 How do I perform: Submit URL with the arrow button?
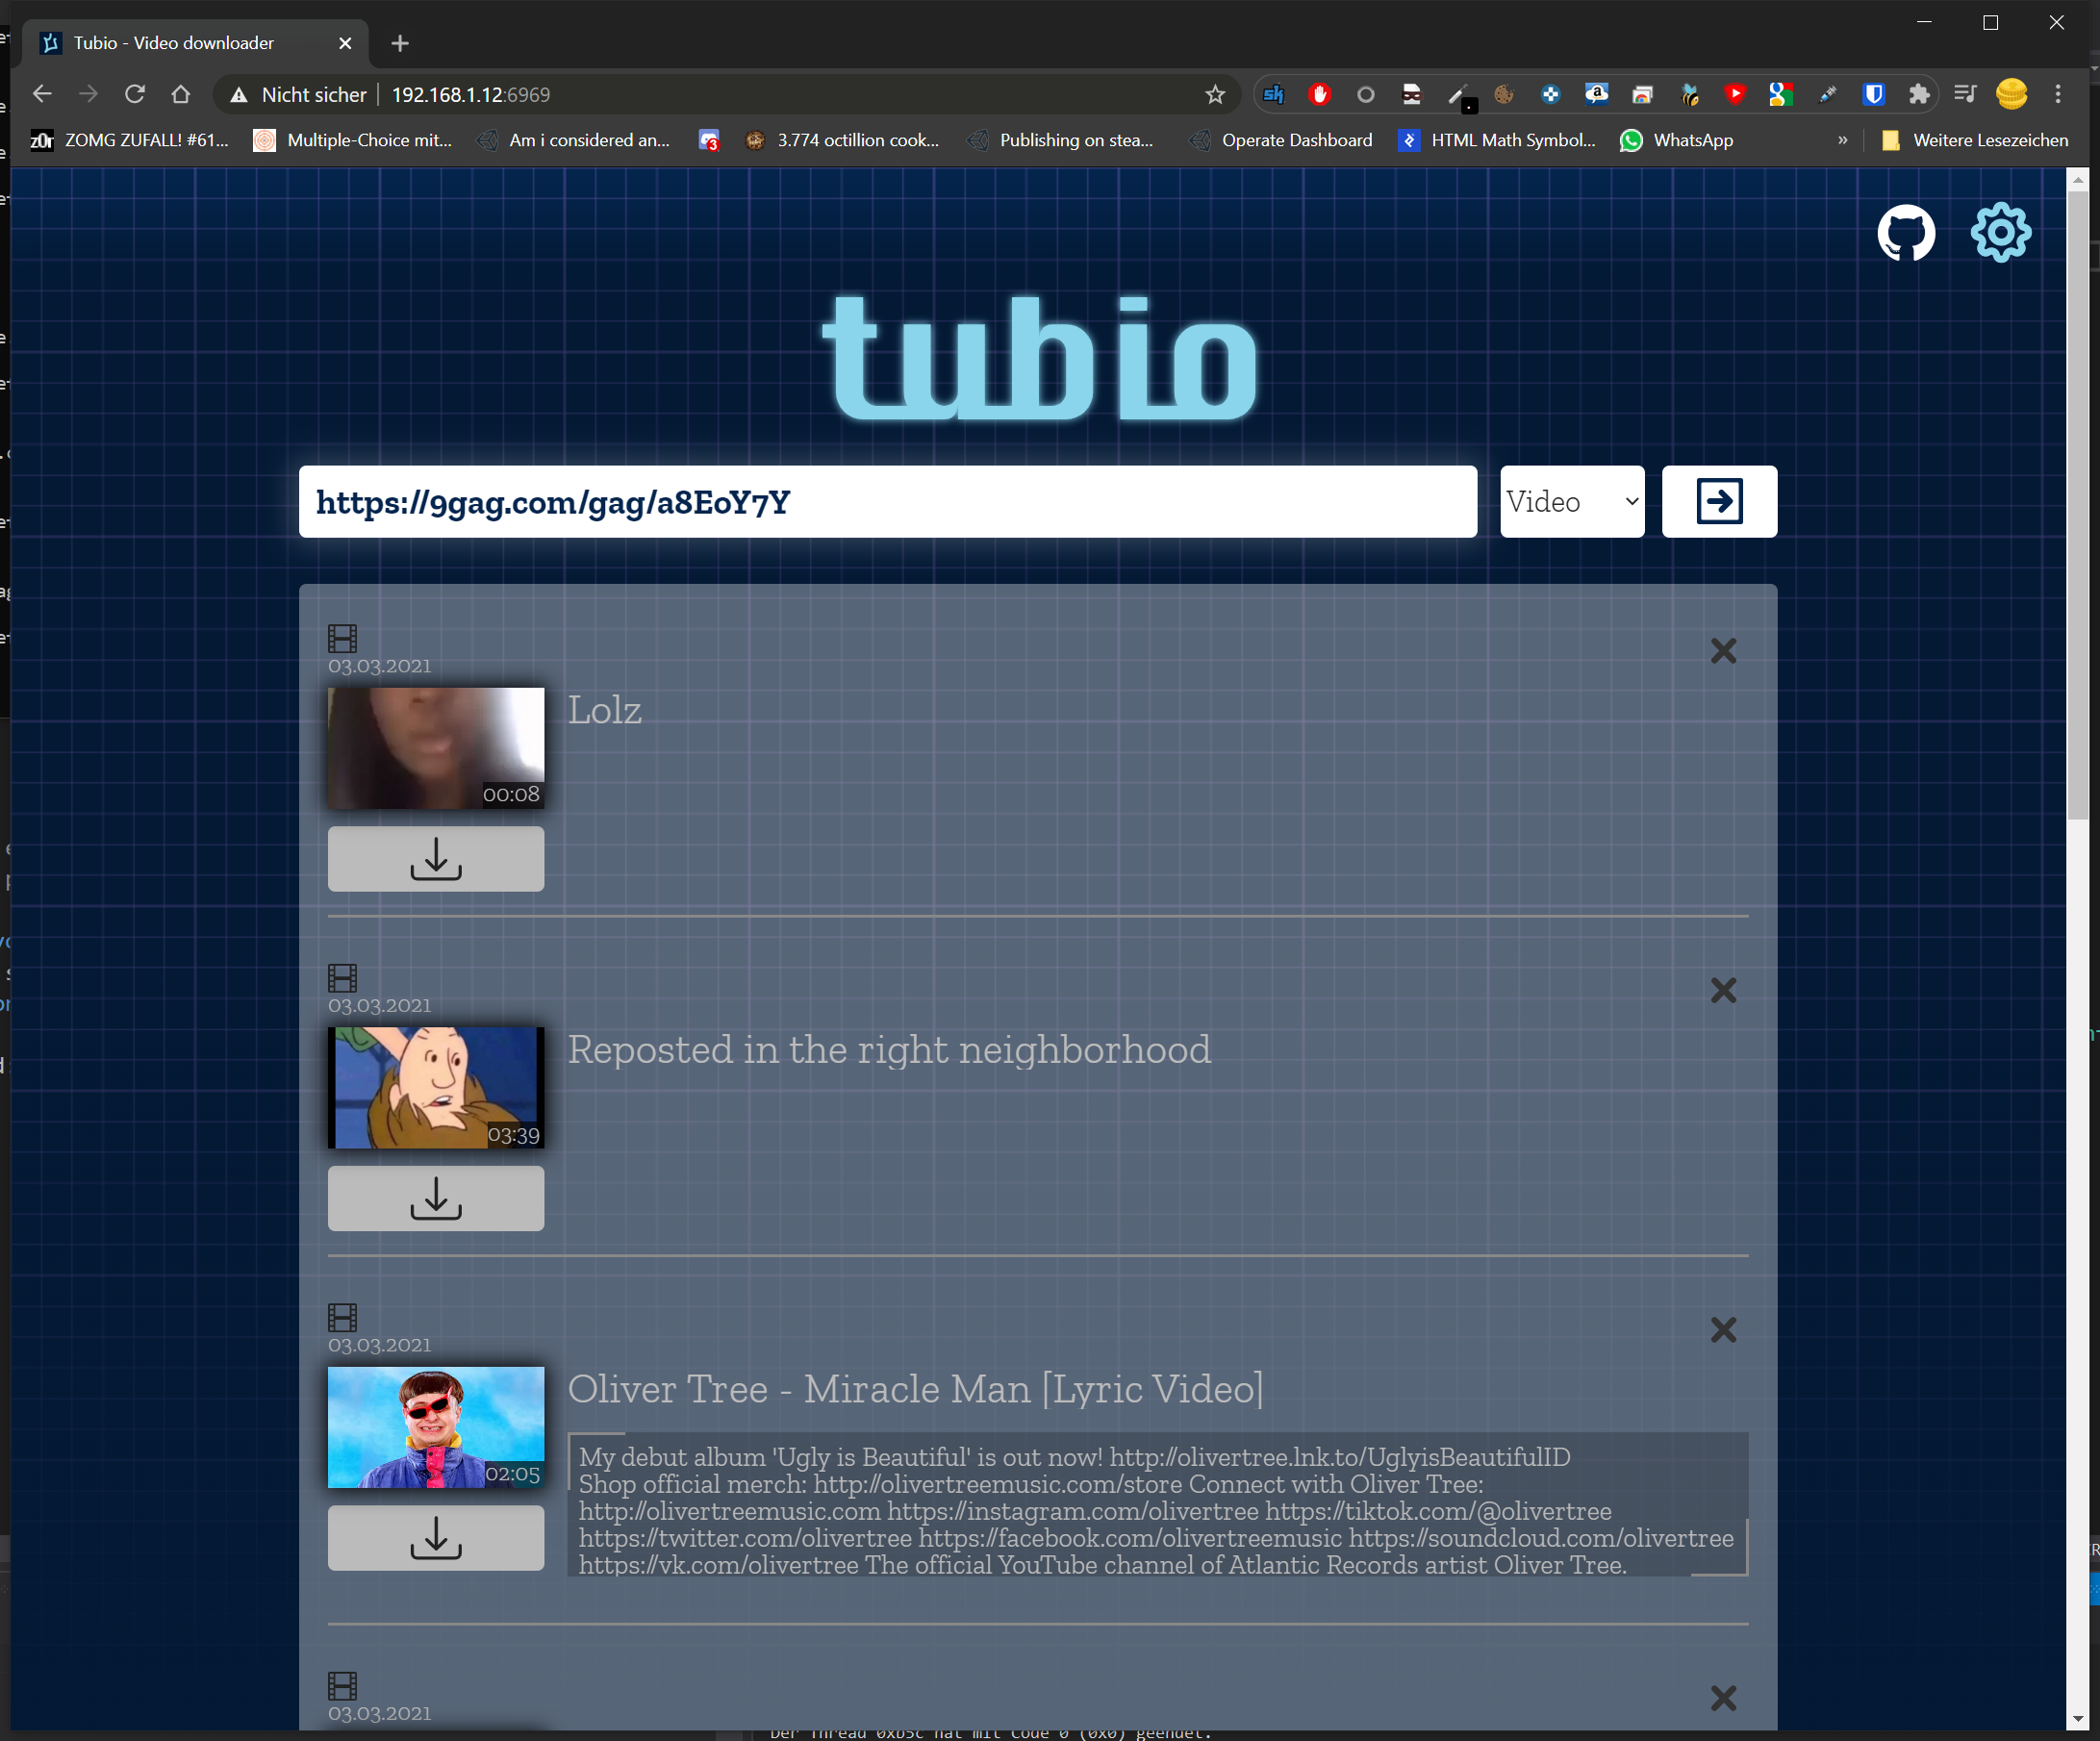[1718, 501]
